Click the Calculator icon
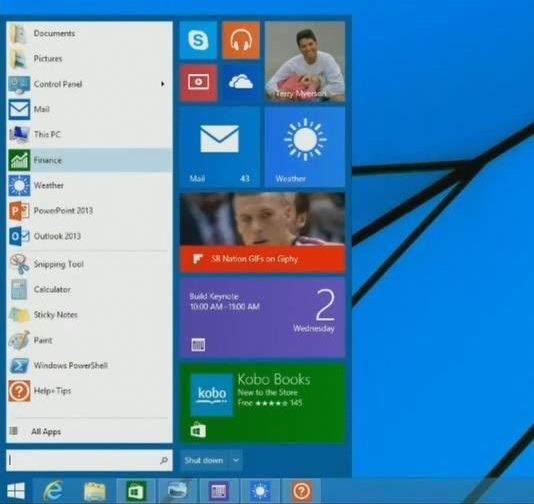 (19, 289)
